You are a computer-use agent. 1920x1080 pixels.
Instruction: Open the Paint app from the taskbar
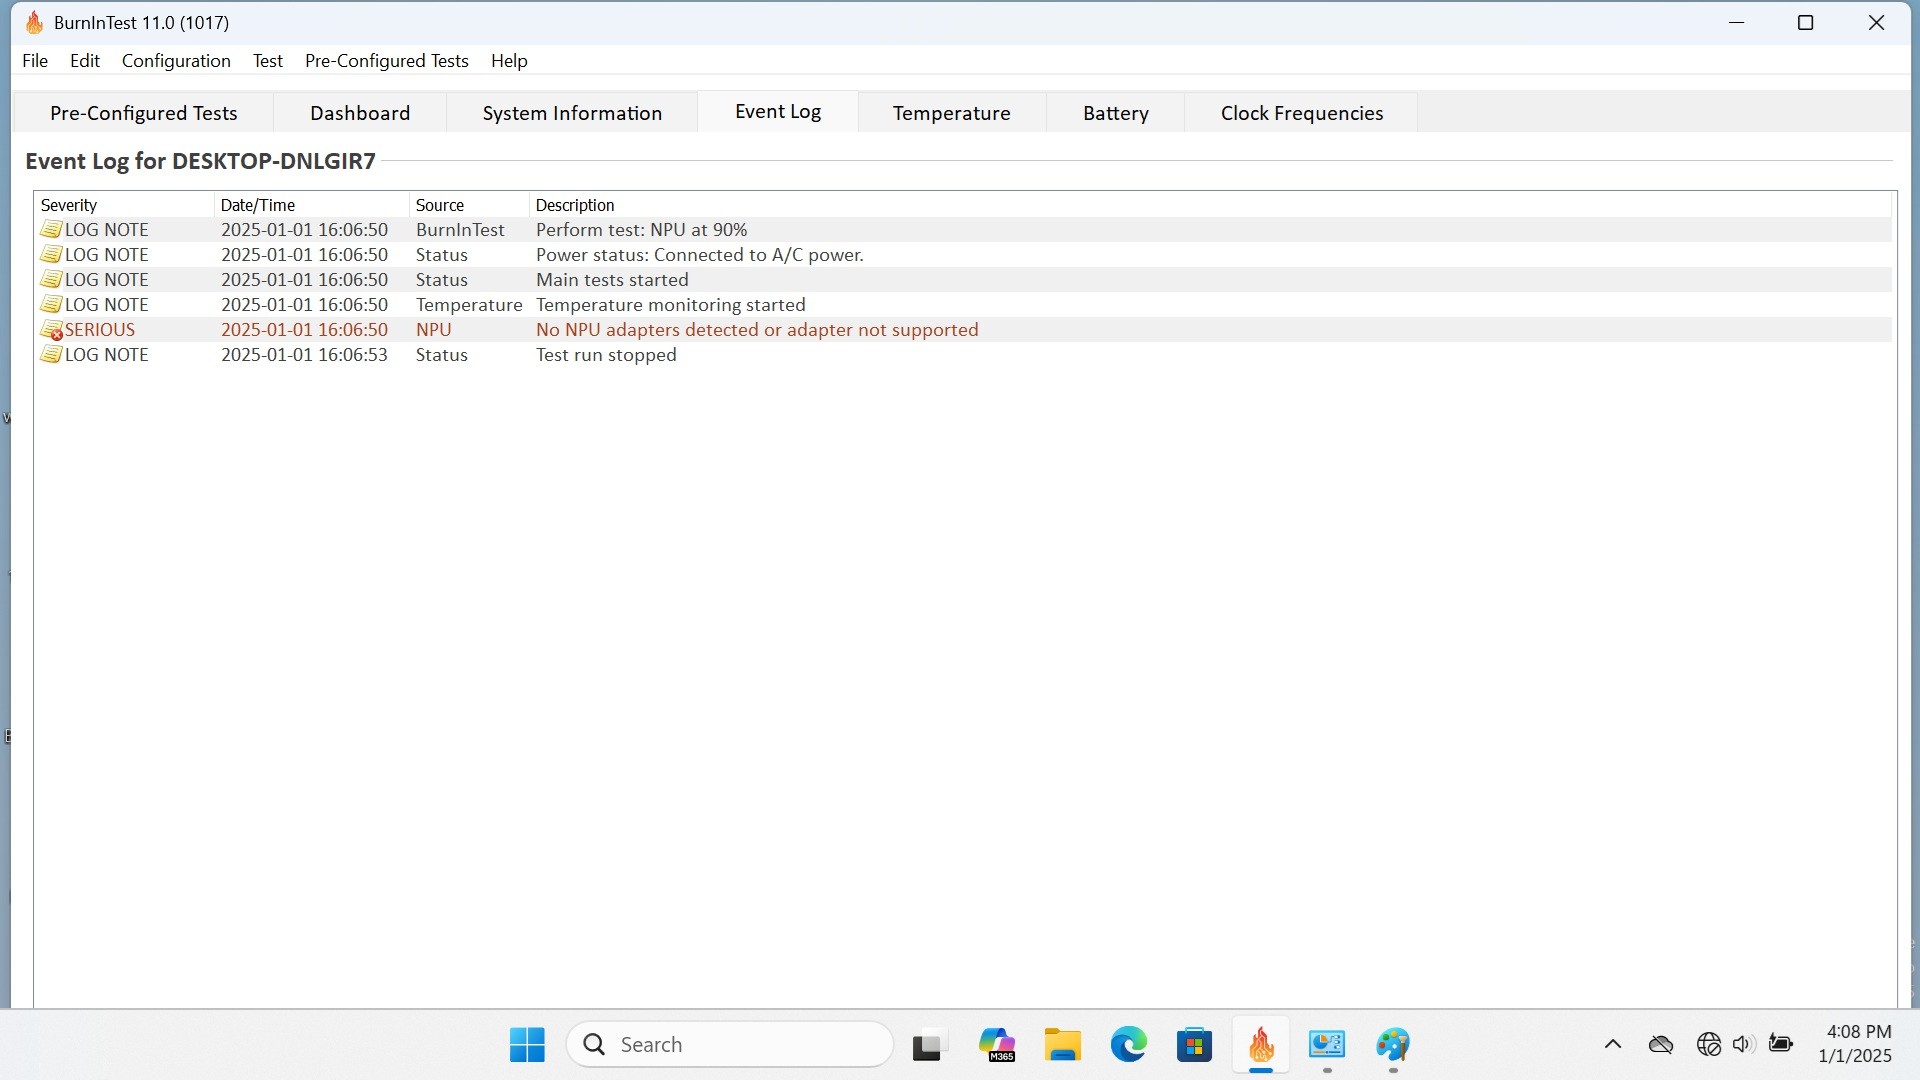(1393, 1045)
